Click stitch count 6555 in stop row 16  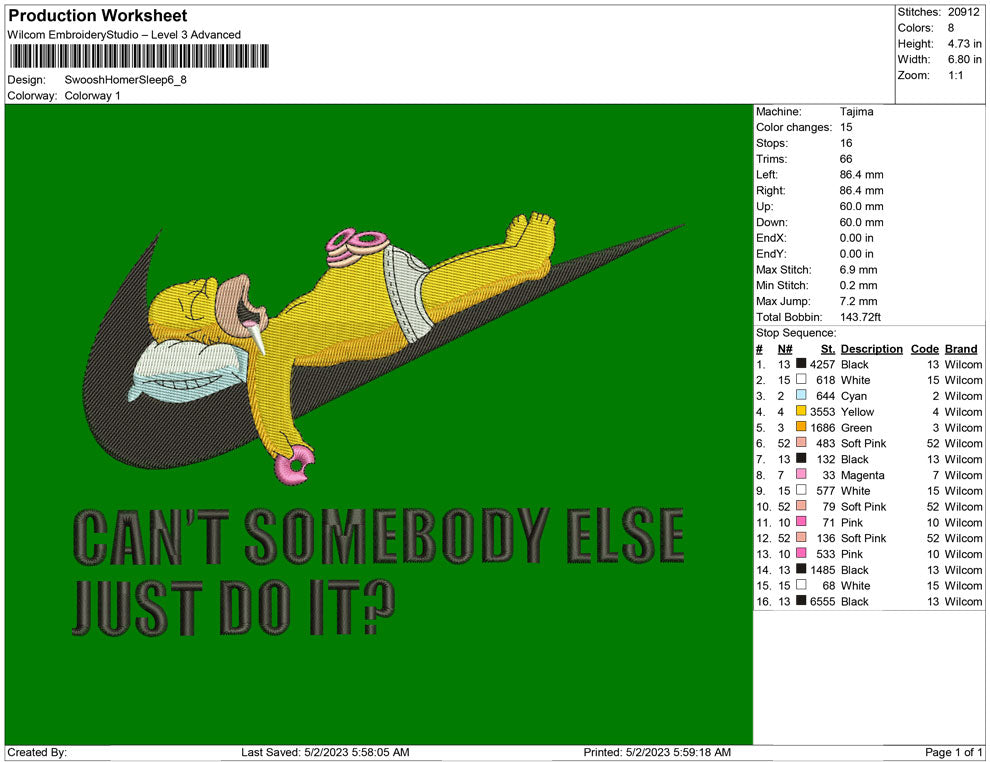[823, 602]
